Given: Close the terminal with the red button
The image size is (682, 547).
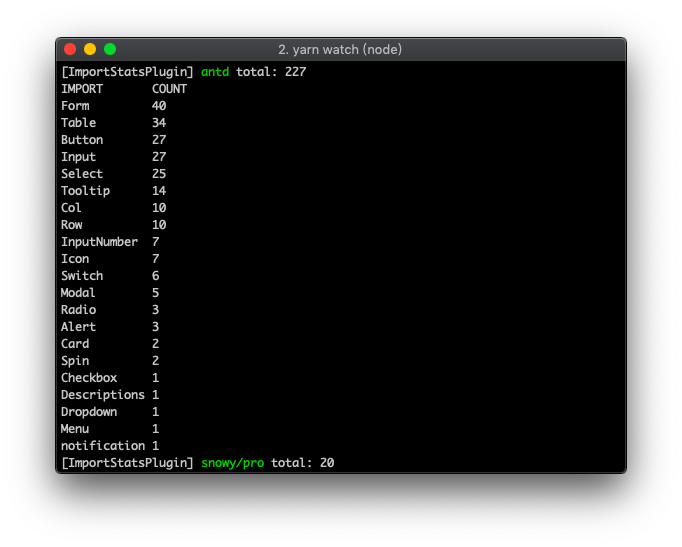Looking at the screenshot, I should pyautogui.click(x=70, y=49).
